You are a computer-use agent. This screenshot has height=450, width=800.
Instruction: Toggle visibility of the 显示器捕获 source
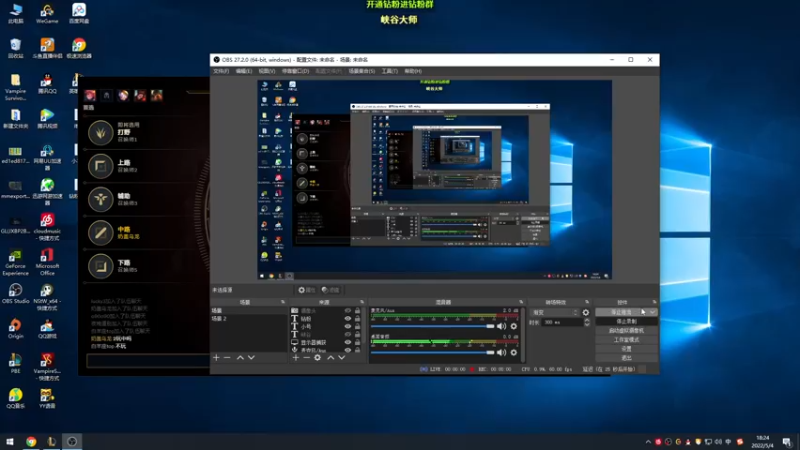(x=348, y=342)
